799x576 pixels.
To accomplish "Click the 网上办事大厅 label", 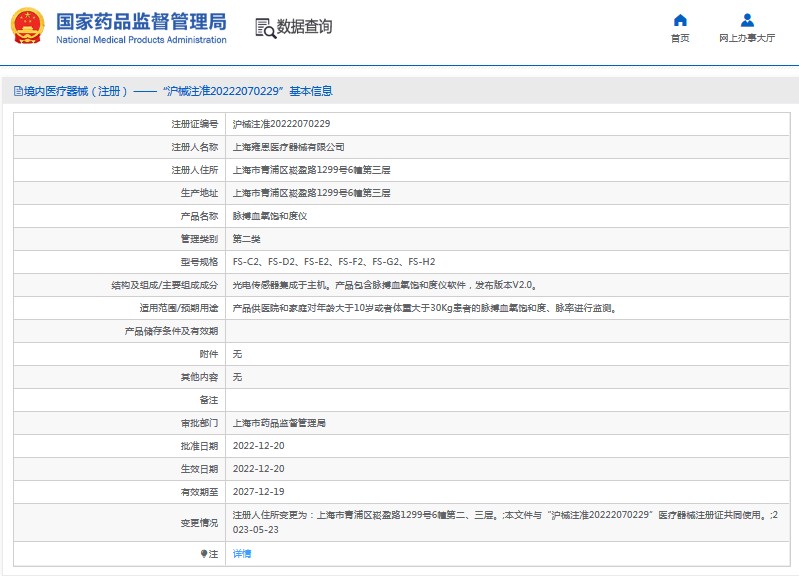I will tap(747, 38).
